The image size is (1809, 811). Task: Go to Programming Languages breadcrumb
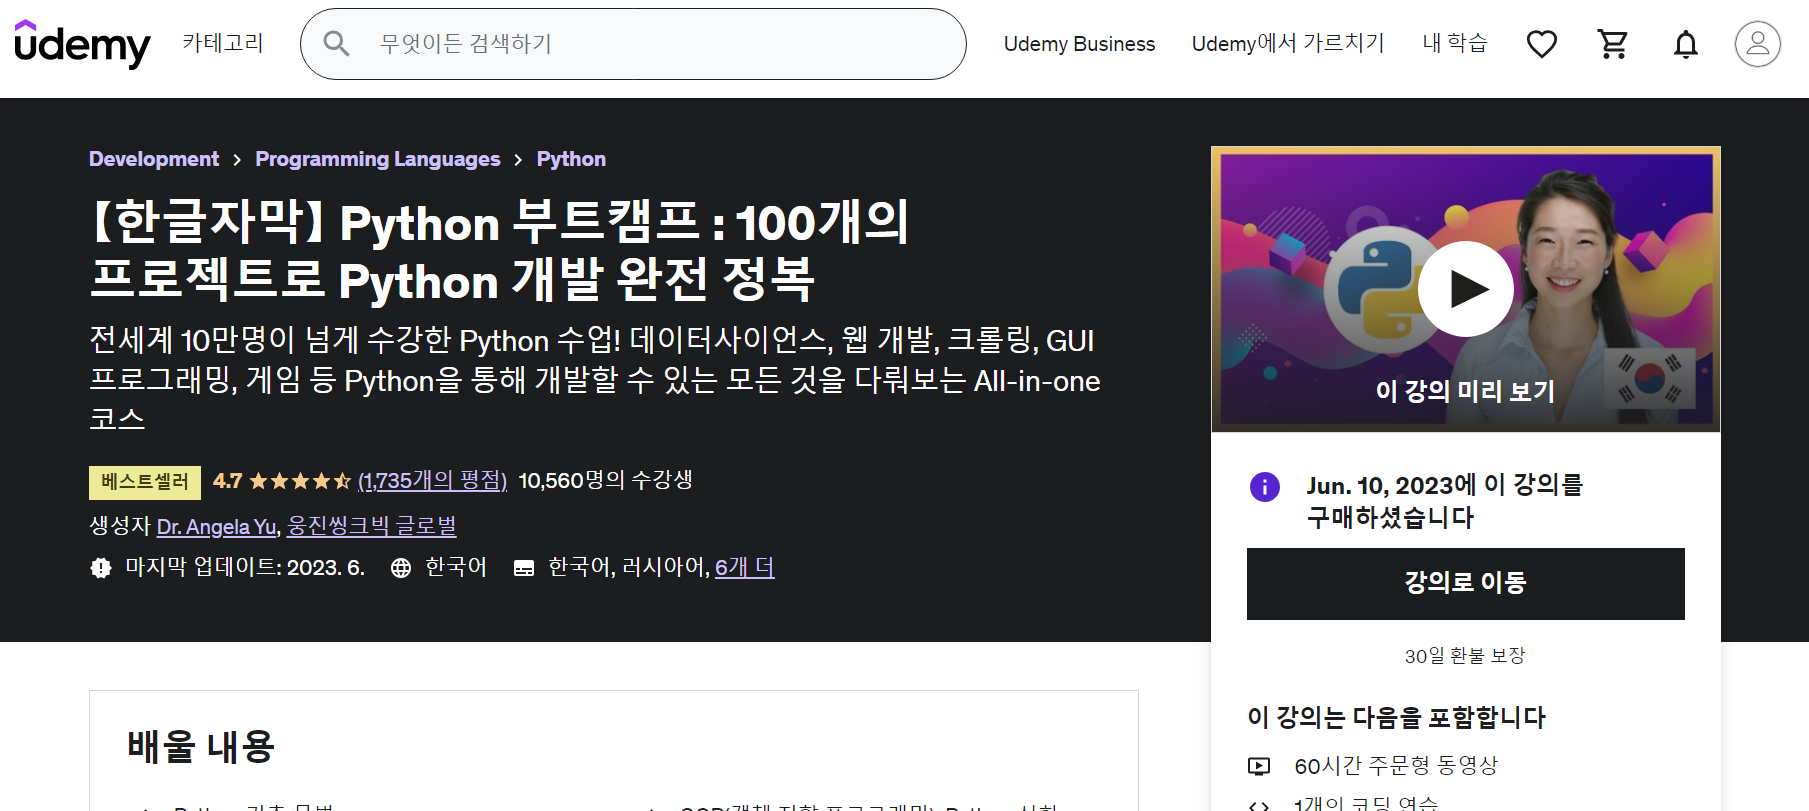(378, 159)
